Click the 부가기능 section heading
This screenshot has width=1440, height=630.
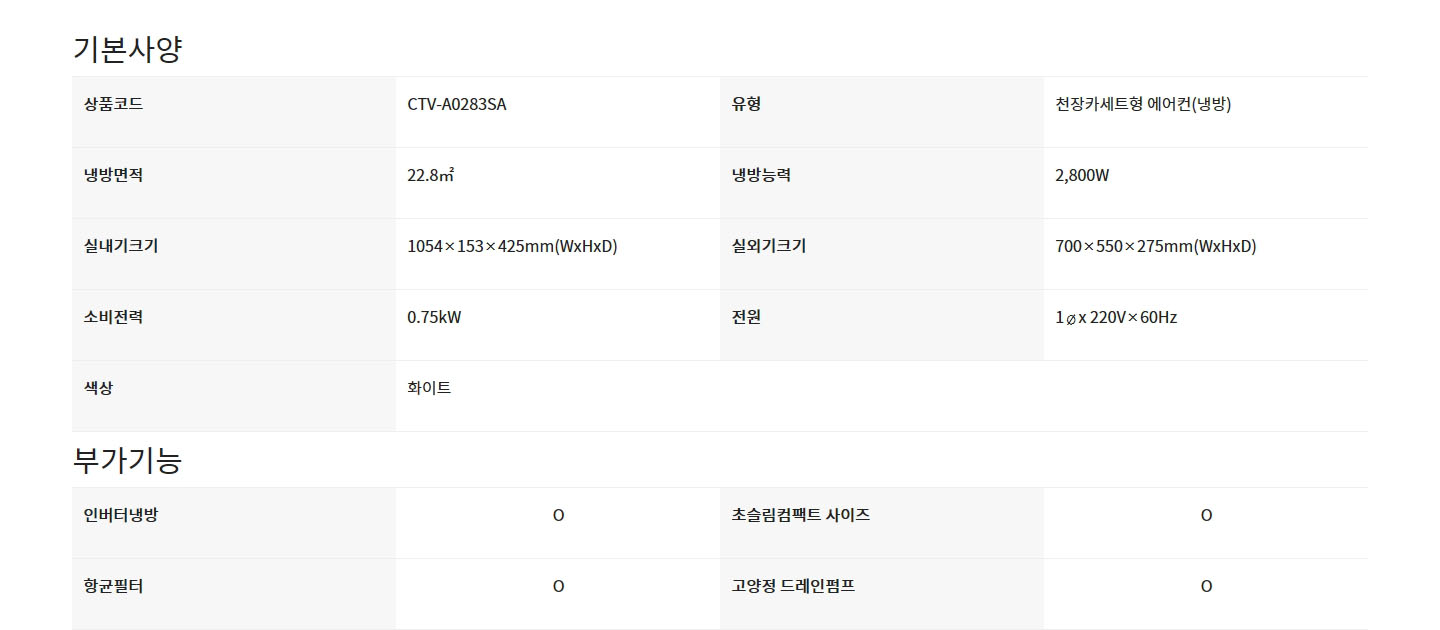point(127,460)
